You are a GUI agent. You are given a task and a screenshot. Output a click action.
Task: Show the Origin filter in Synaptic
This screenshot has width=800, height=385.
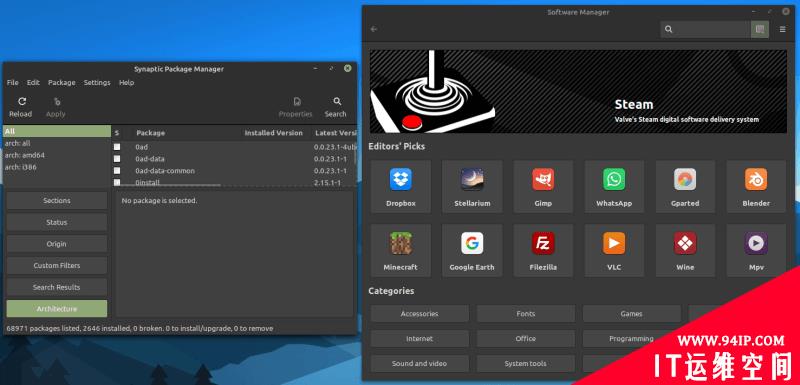coord(57,244)
